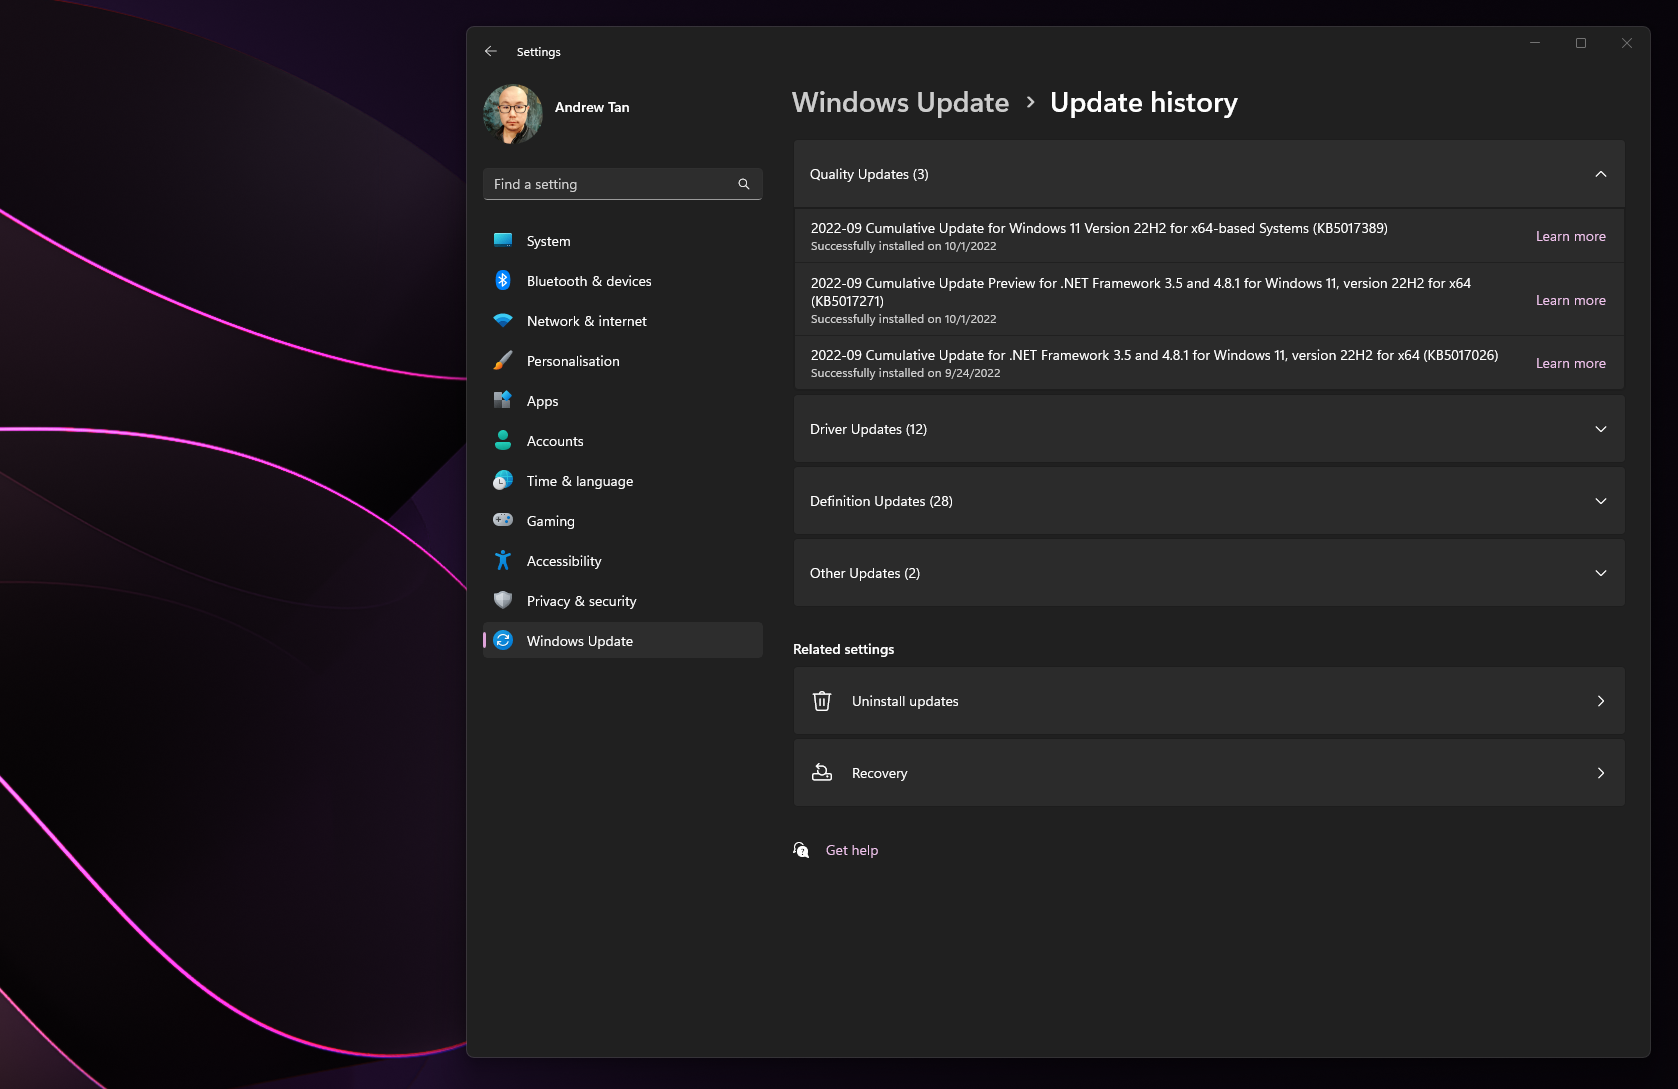Open the Apps settings category
Screen dimensions: 1678x1089
click(543, 401)
